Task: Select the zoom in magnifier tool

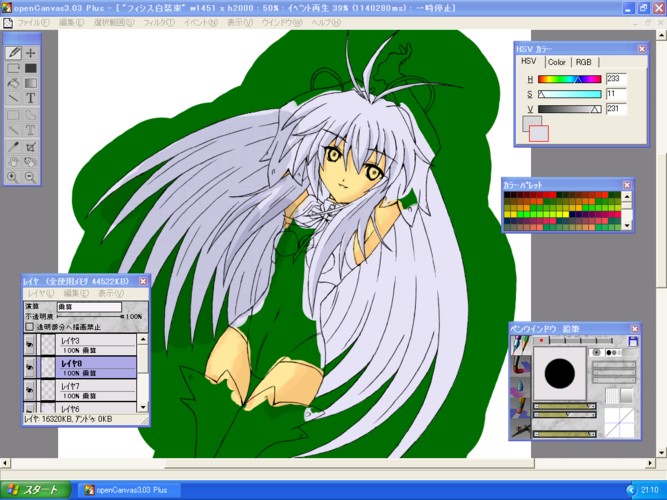Action: (13, 177)
